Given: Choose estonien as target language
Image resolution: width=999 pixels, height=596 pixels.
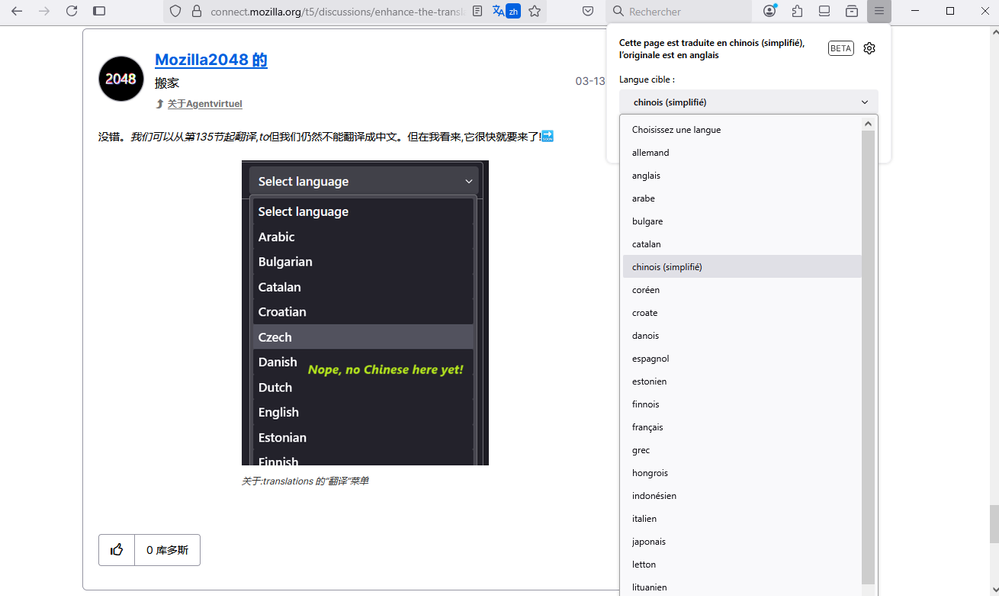Looking at the screenshot, I should point(742,382).
